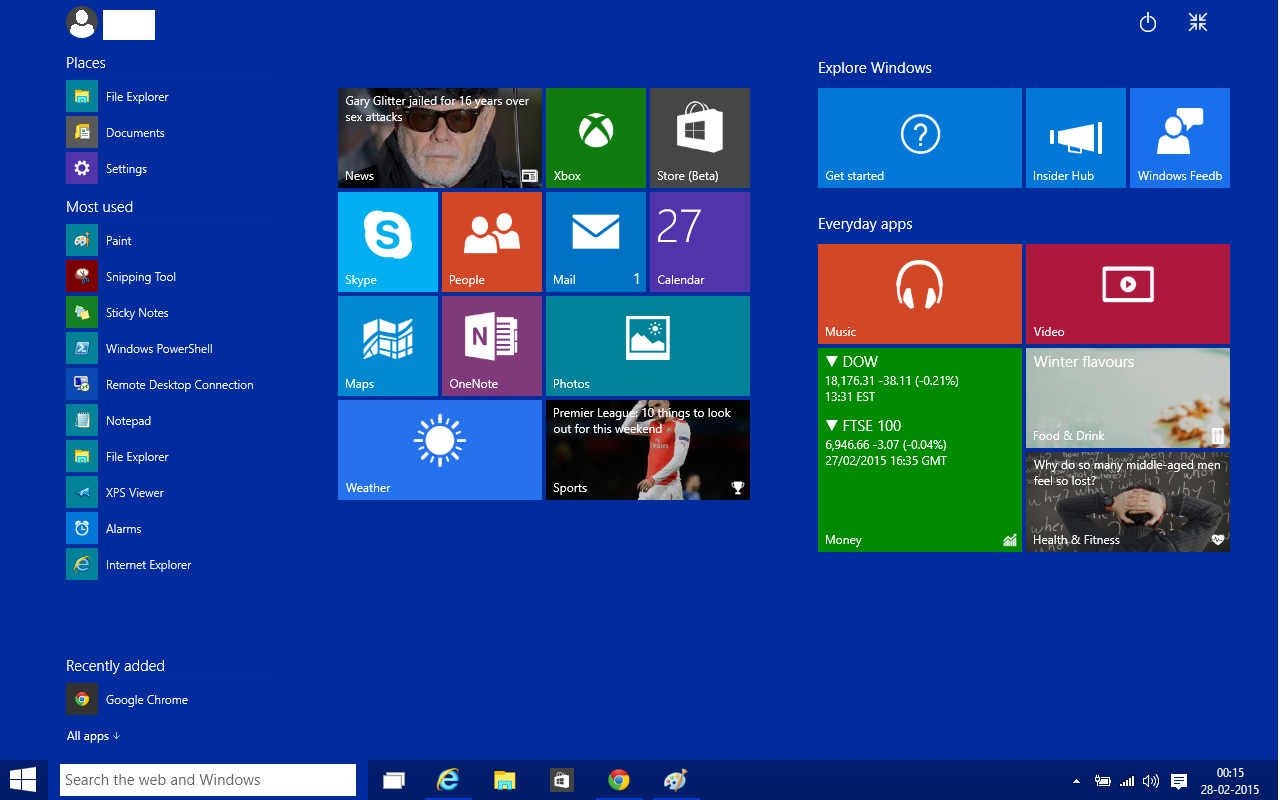Viewport: 1280px width, 800px height.
Task: Click the power button icon
Action: click(x=1148, y=22)
